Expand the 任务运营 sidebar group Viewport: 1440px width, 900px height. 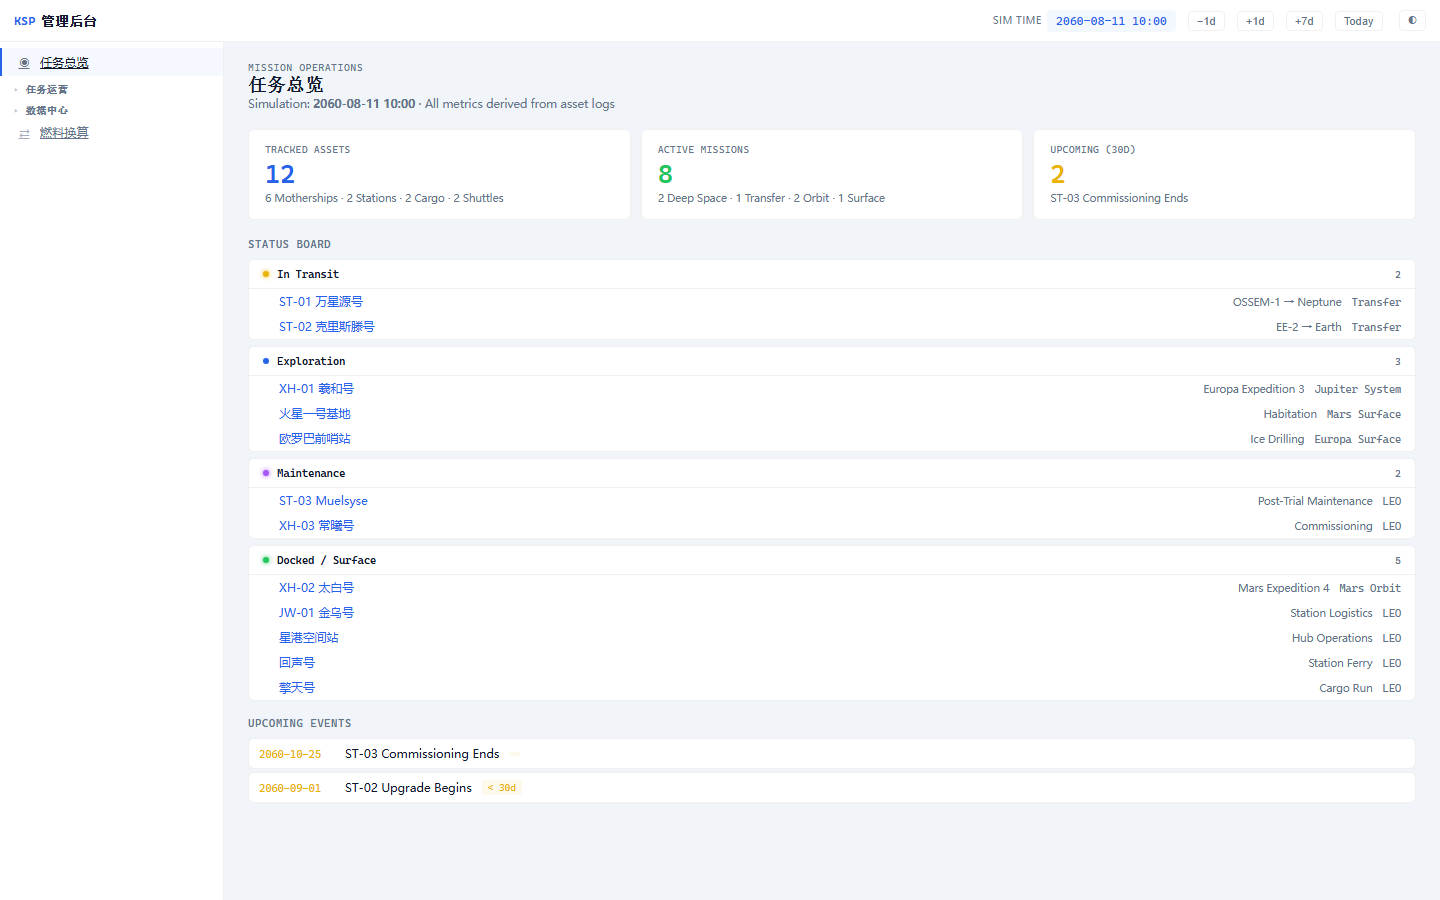click(47, 90)
